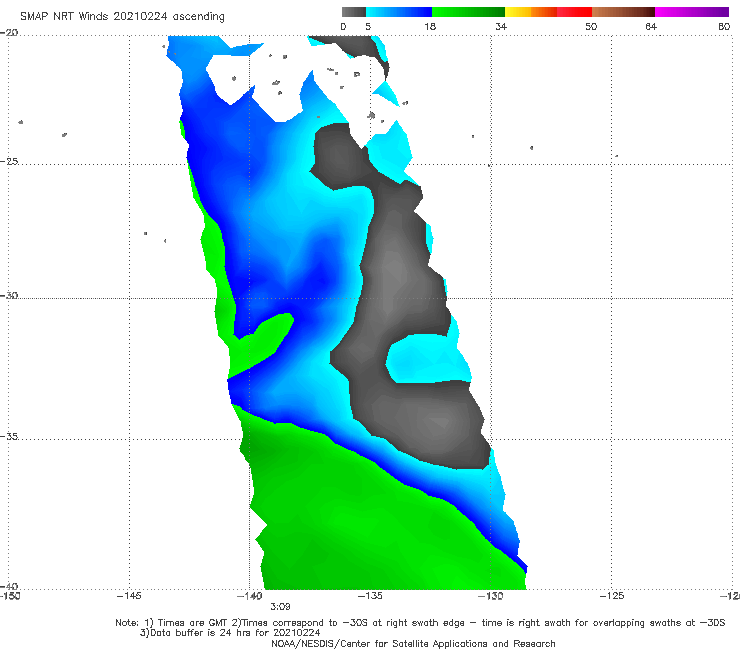Click the latitude label '-35'
Image resolution: width=740 pixels, height=650 pixels.
pyautogui.click(x=9, y=436)
